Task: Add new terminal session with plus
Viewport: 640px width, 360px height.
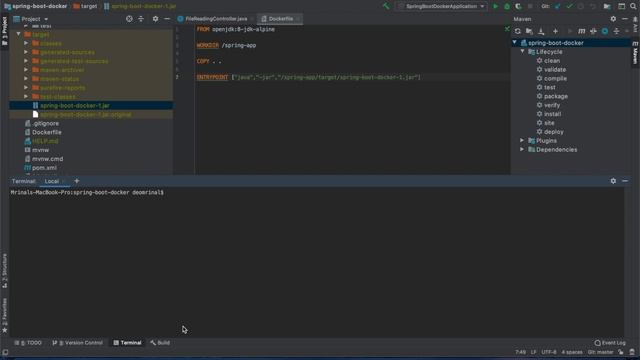Action: coord(77,181)
